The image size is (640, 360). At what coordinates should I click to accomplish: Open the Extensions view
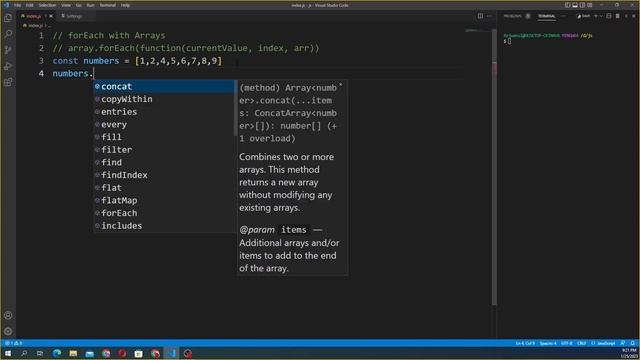tap(8, 82)
